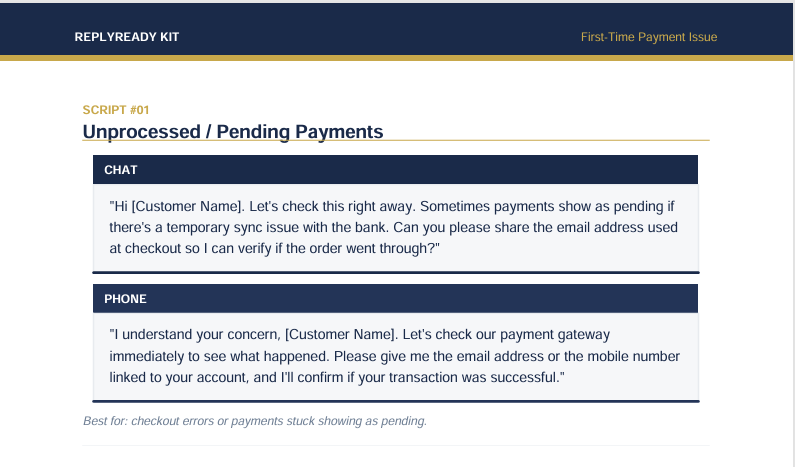
Task: Click the words 'payment gateway' in phone script
Action: 555,335
